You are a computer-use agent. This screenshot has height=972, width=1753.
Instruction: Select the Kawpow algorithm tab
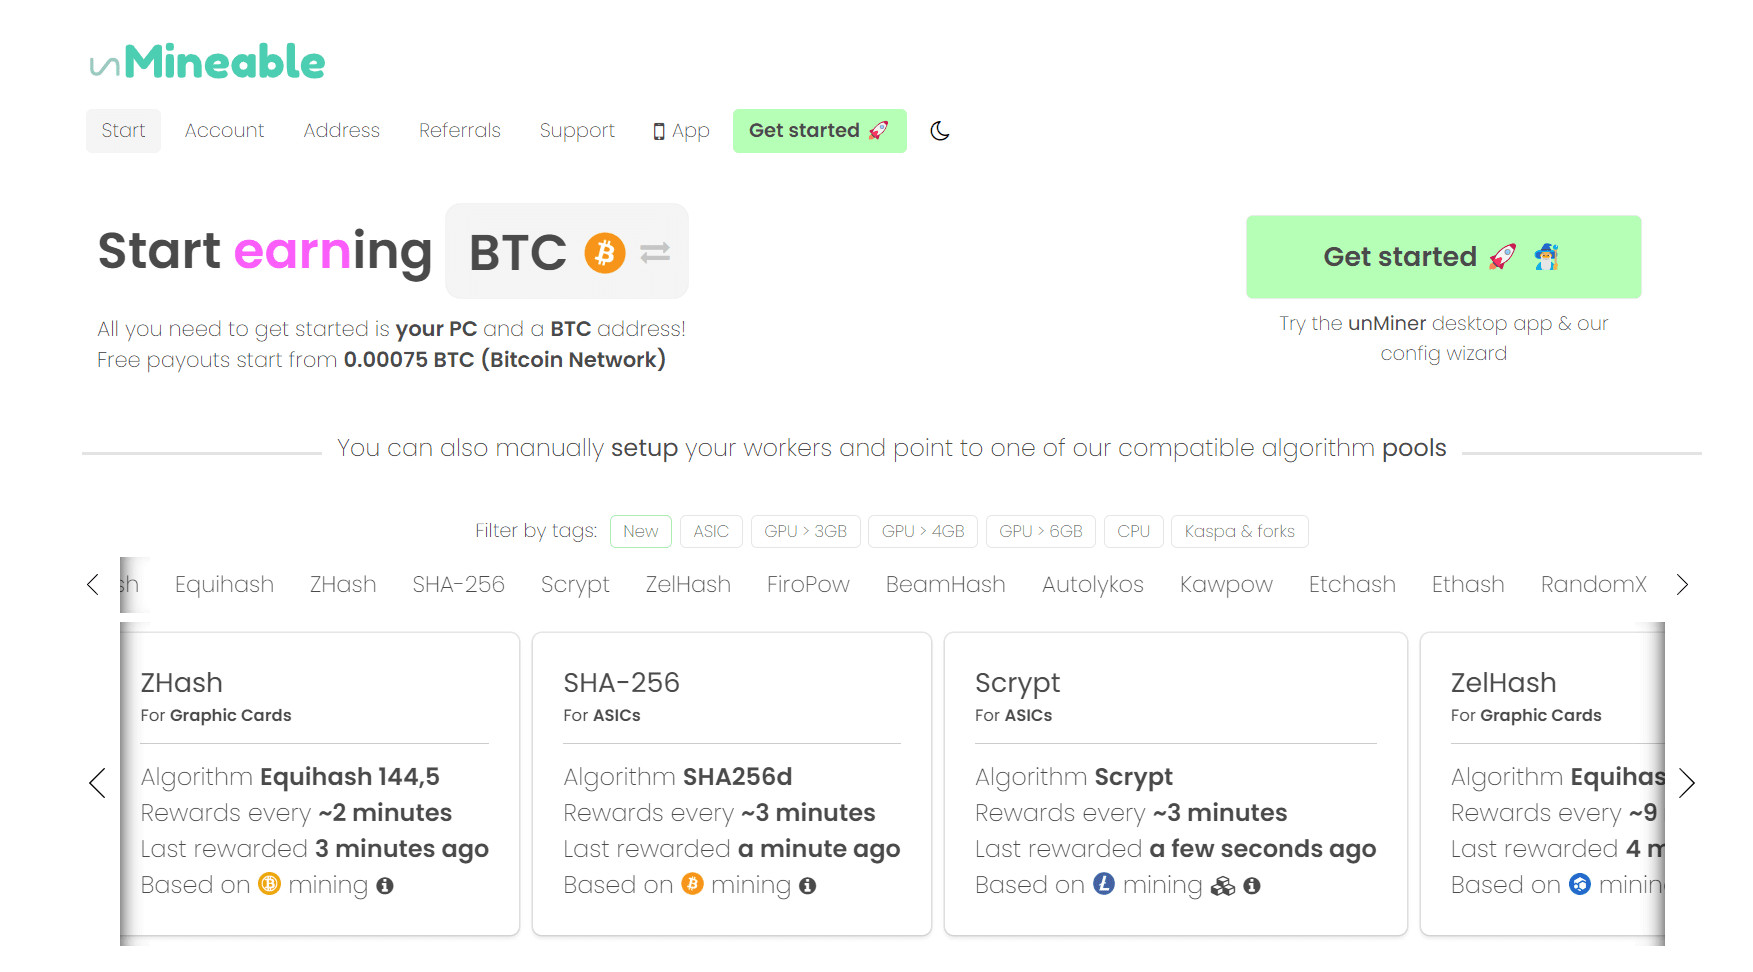[1226, 585]
